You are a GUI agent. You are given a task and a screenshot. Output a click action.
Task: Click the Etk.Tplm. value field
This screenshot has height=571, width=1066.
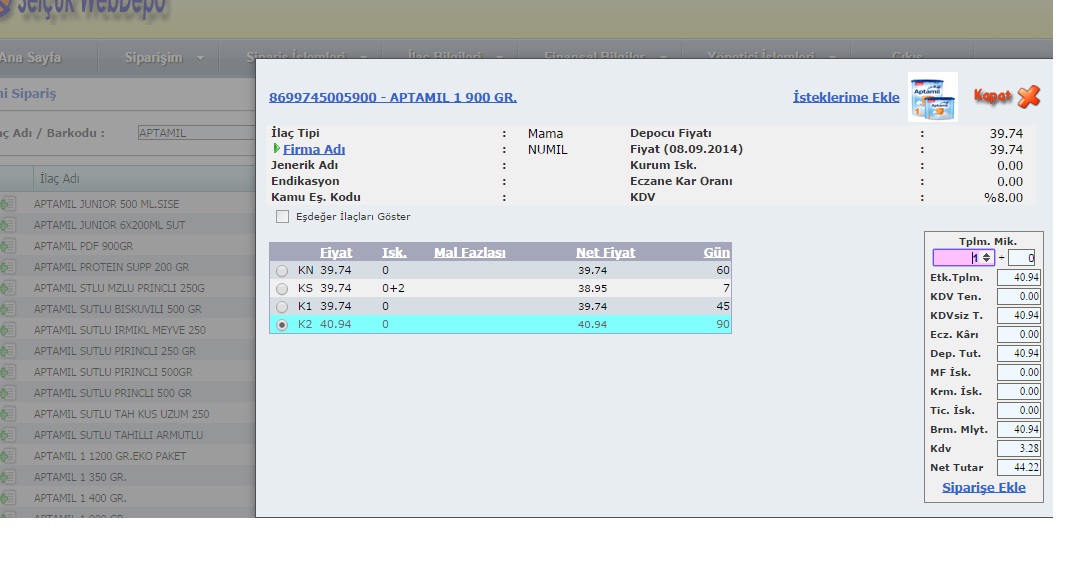pyautogui.click(x=1018, y=277)
